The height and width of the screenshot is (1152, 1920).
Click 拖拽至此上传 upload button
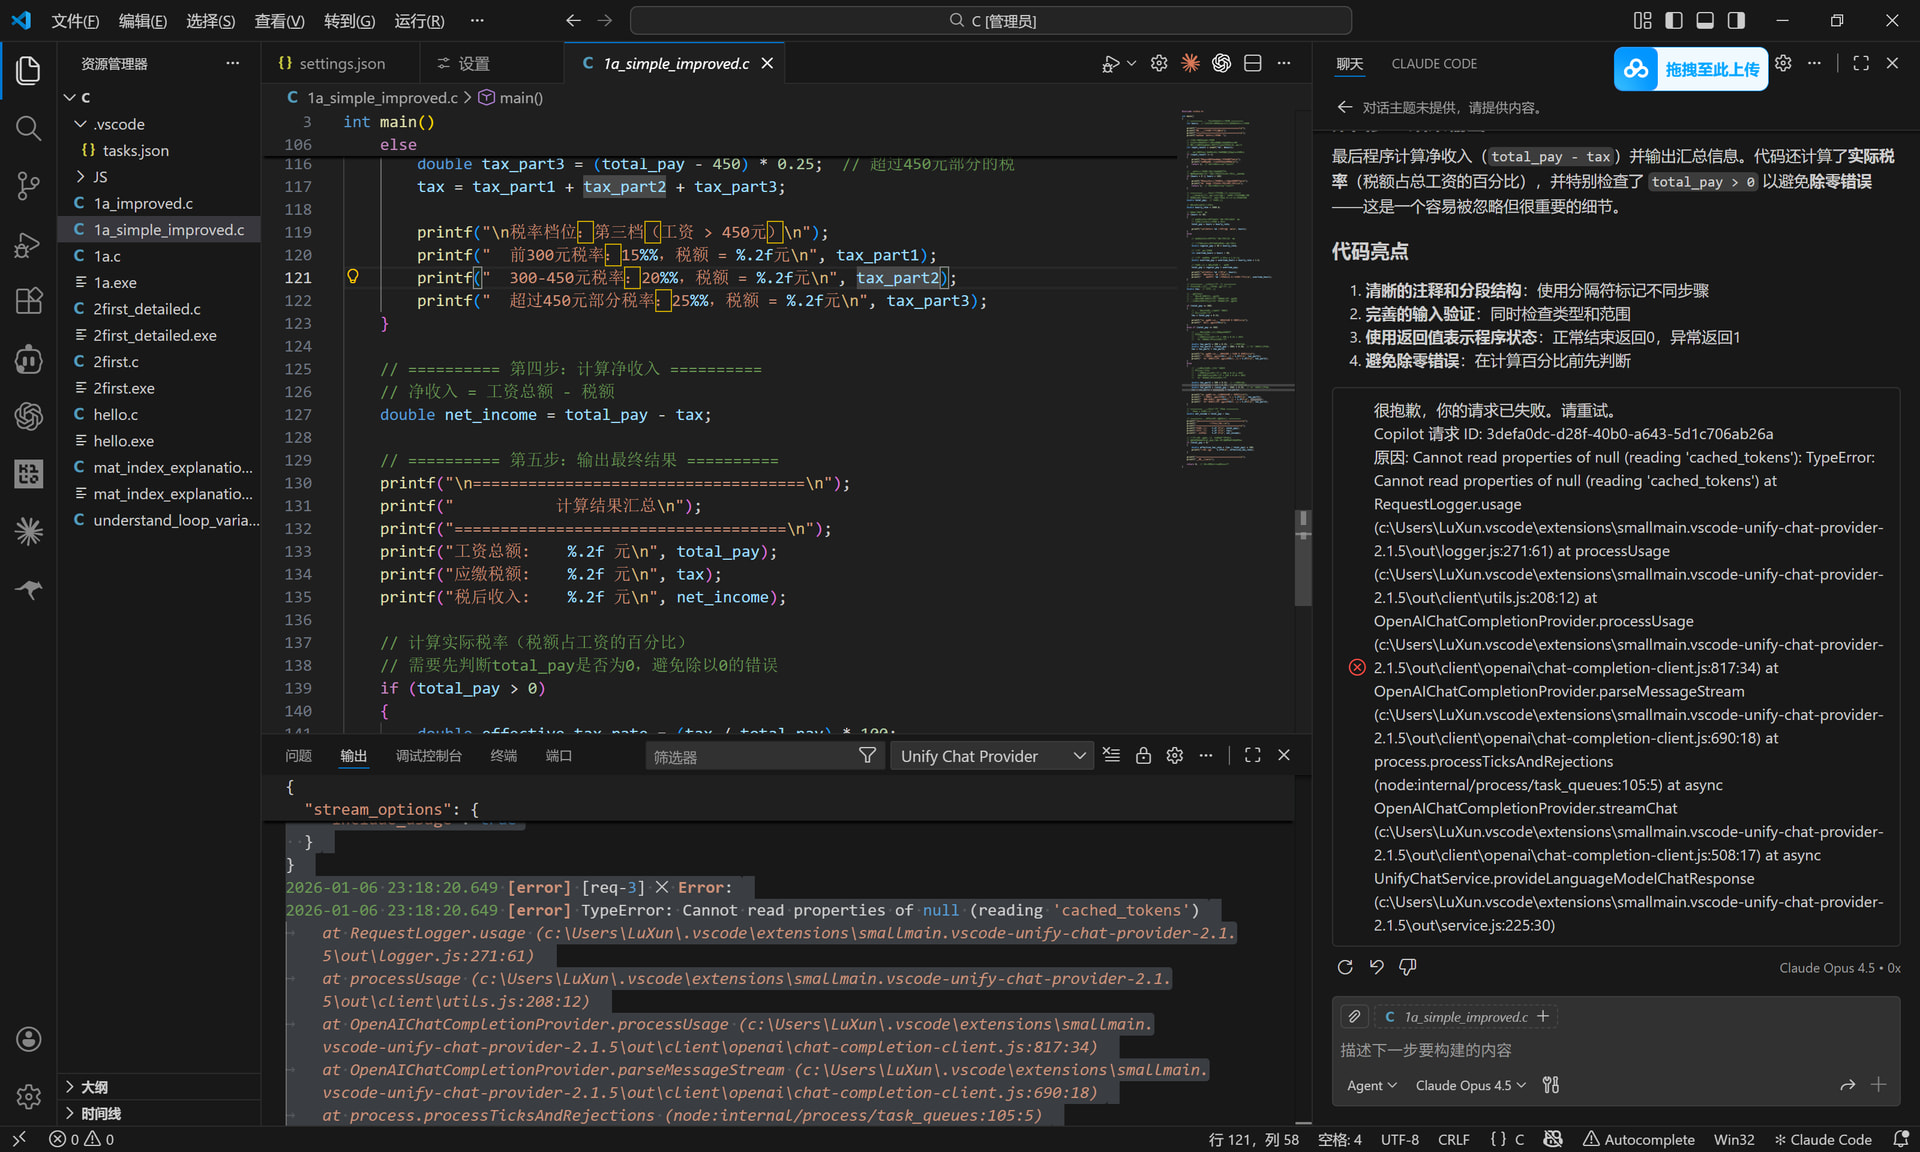coord(1690,69)
